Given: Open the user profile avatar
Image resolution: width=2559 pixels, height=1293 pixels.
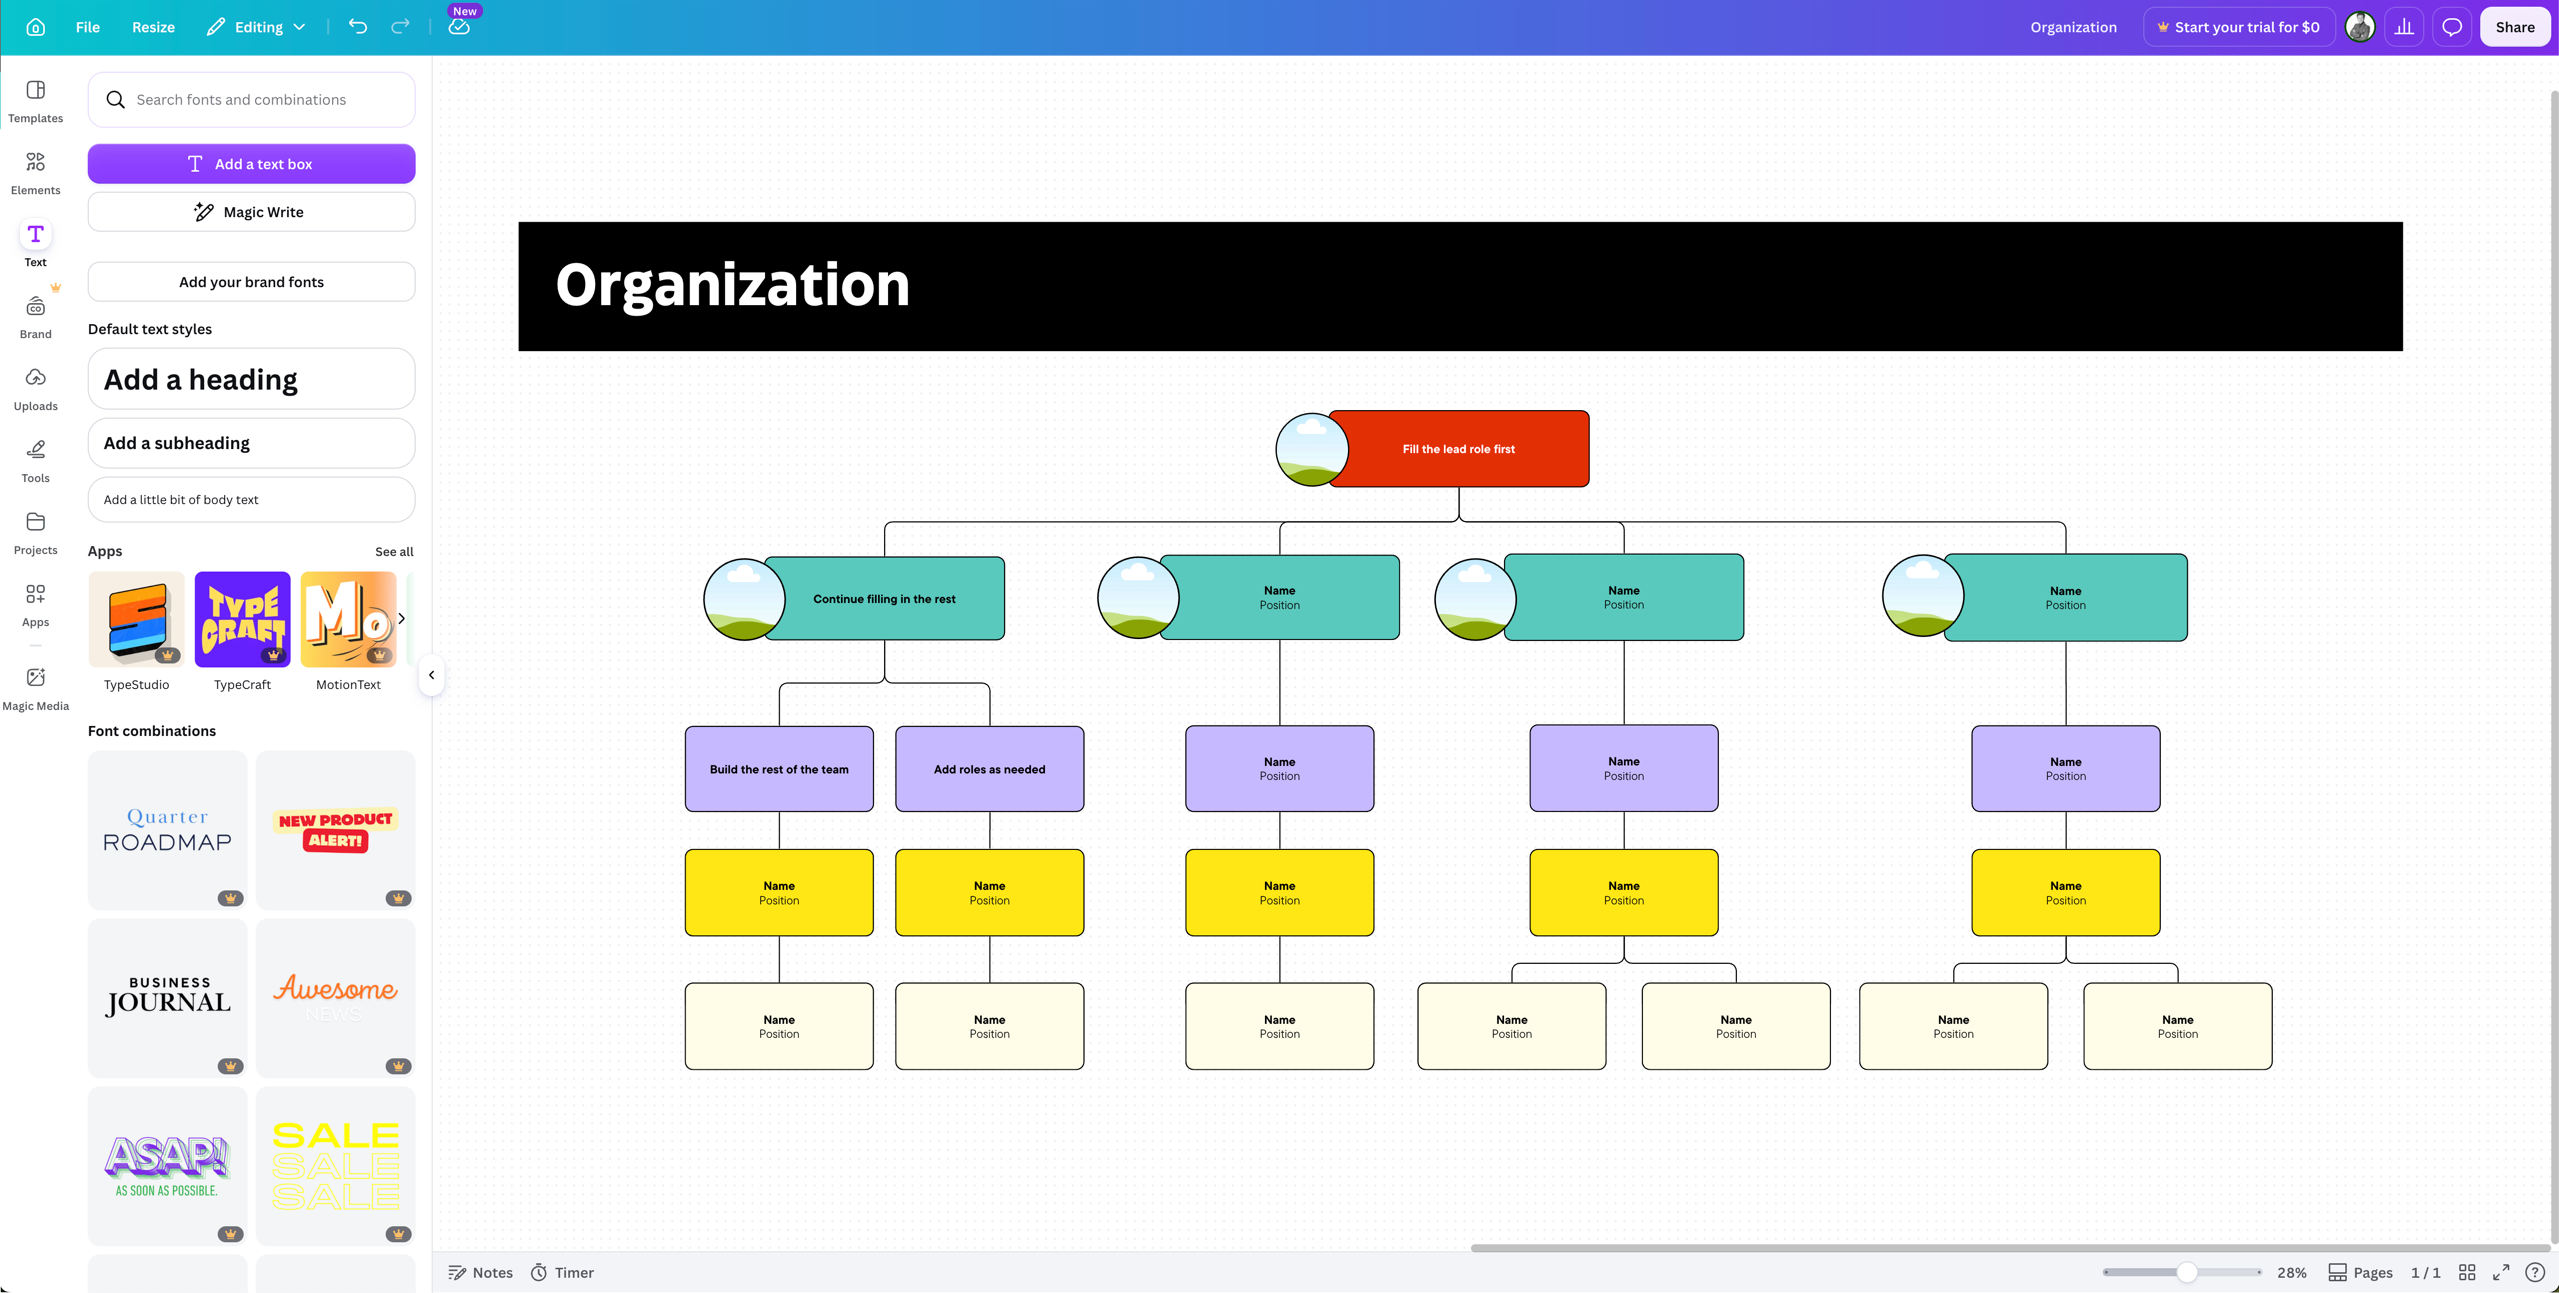Looking at the screenshot, I should pos(2360,27).
